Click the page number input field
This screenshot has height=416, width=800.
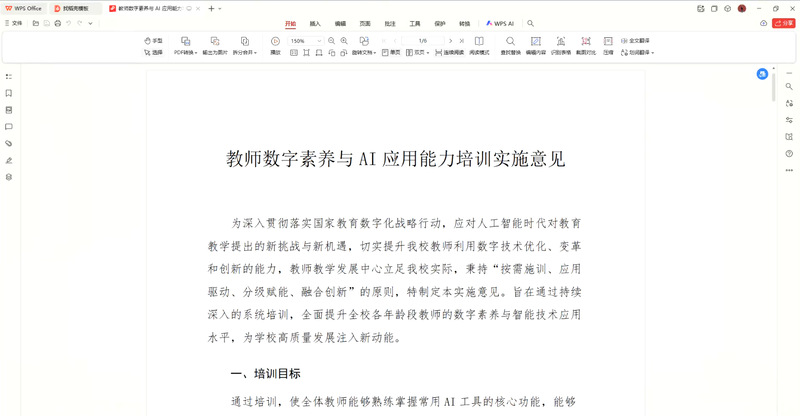(422, 41)
